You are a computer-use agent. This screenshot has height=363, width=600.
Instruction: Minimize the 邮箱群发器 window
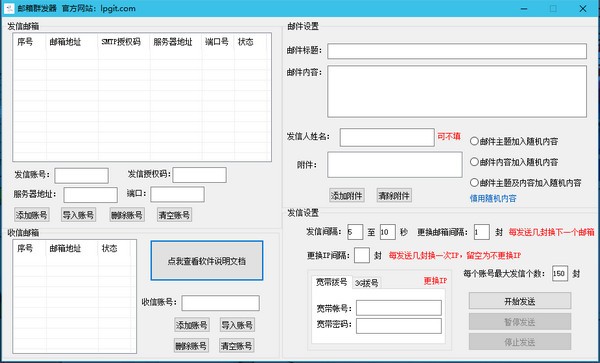coord(524,8)
